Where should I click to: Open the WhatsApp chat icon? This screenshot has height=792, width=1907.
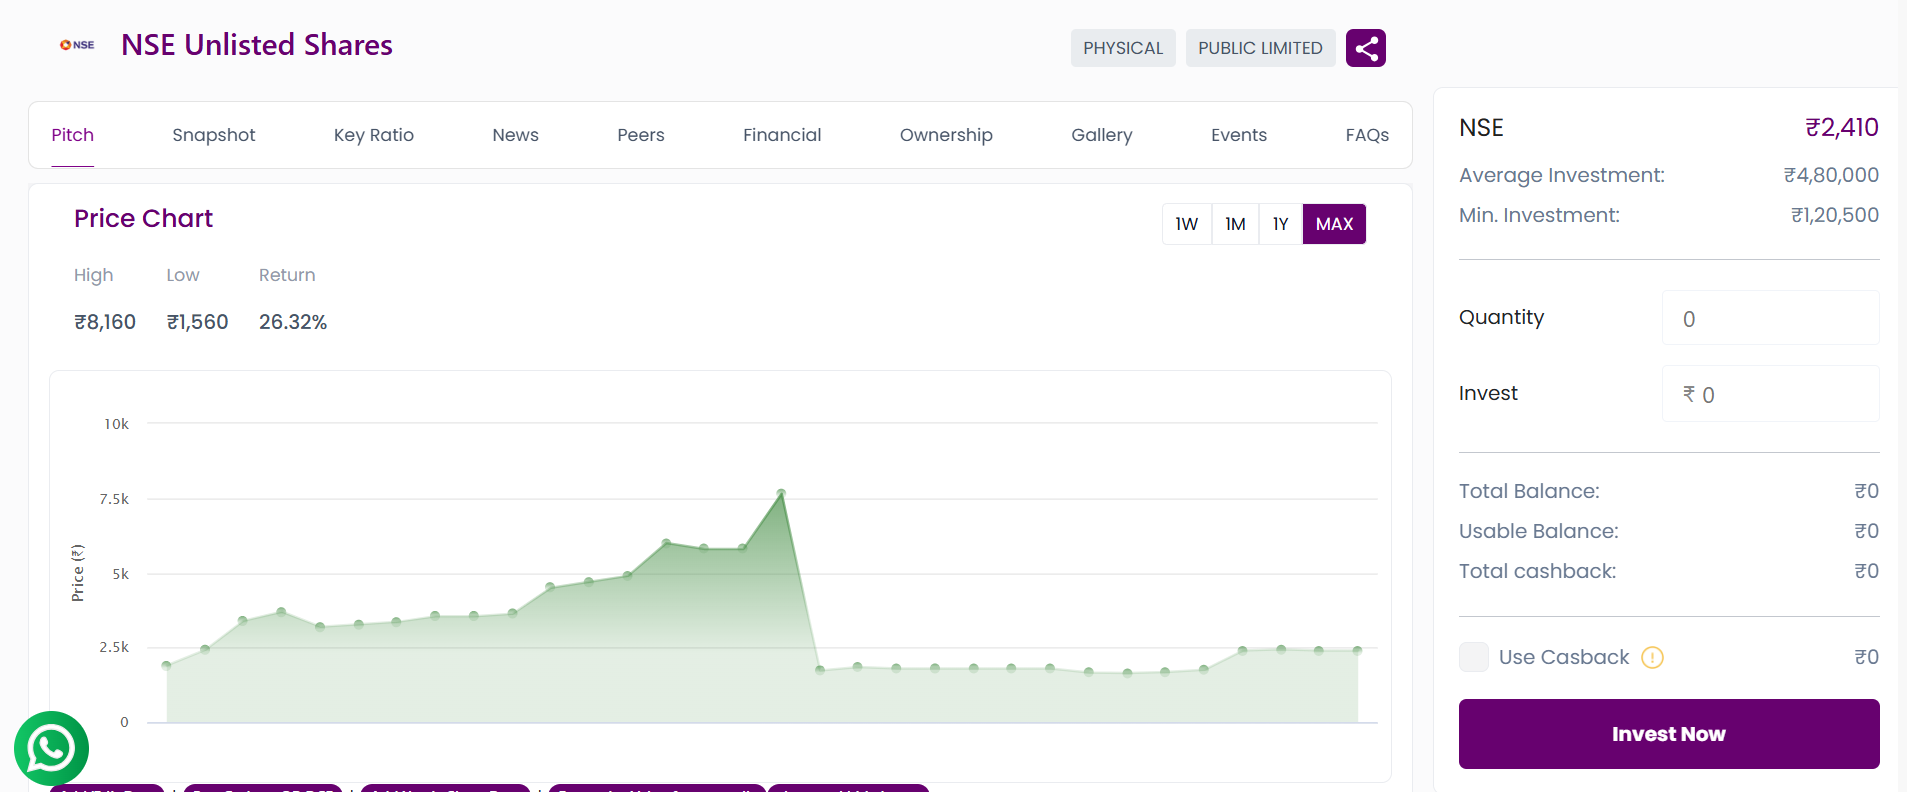tap(51, 748)
